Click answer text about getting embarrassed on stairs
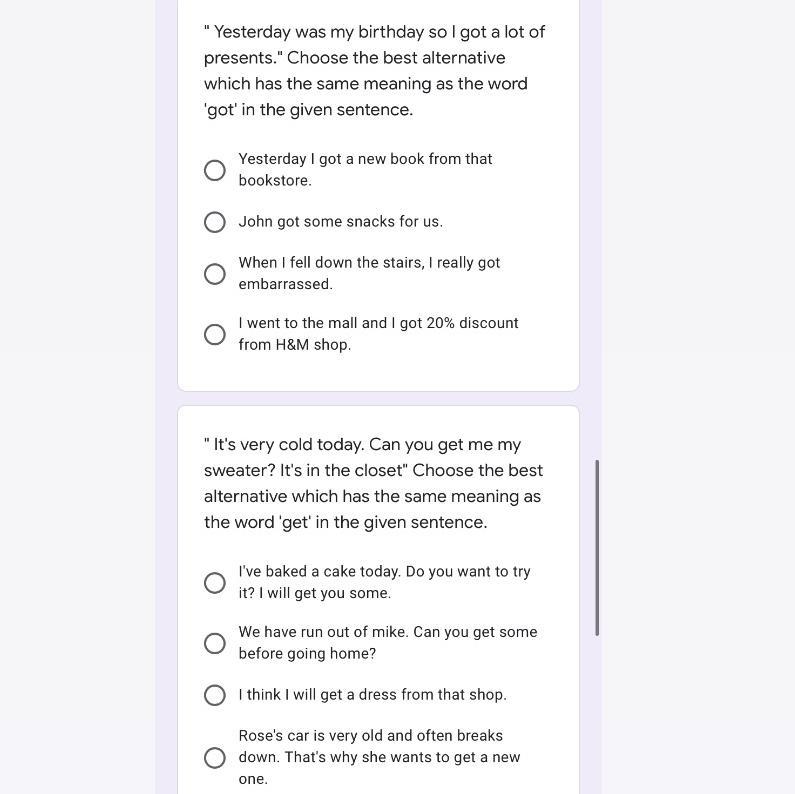The width and height of the screenshot is (795, 794). coord(369,273)
